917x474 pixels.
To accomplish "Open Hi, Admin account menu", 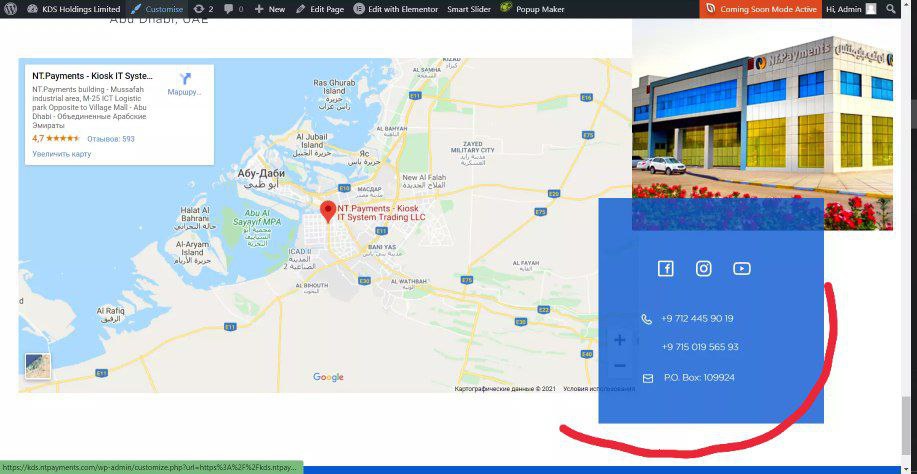I will pos(851,9).
